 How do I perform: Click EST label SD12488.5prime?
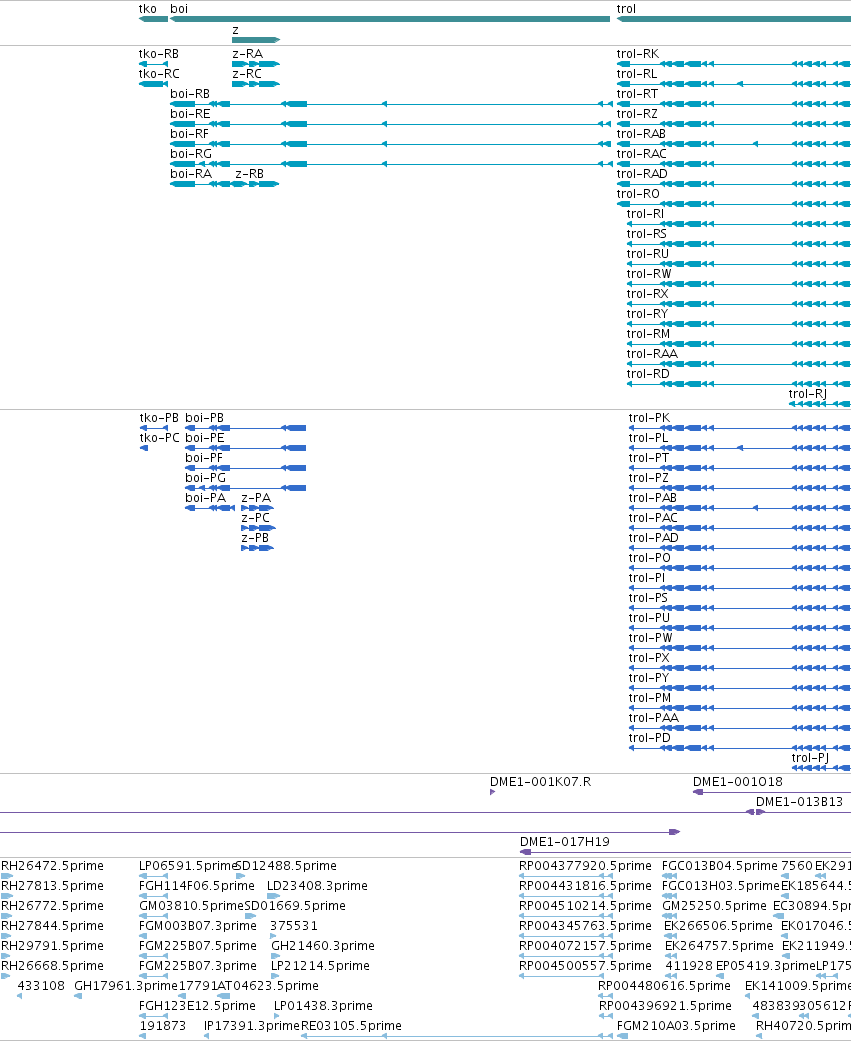287,866
